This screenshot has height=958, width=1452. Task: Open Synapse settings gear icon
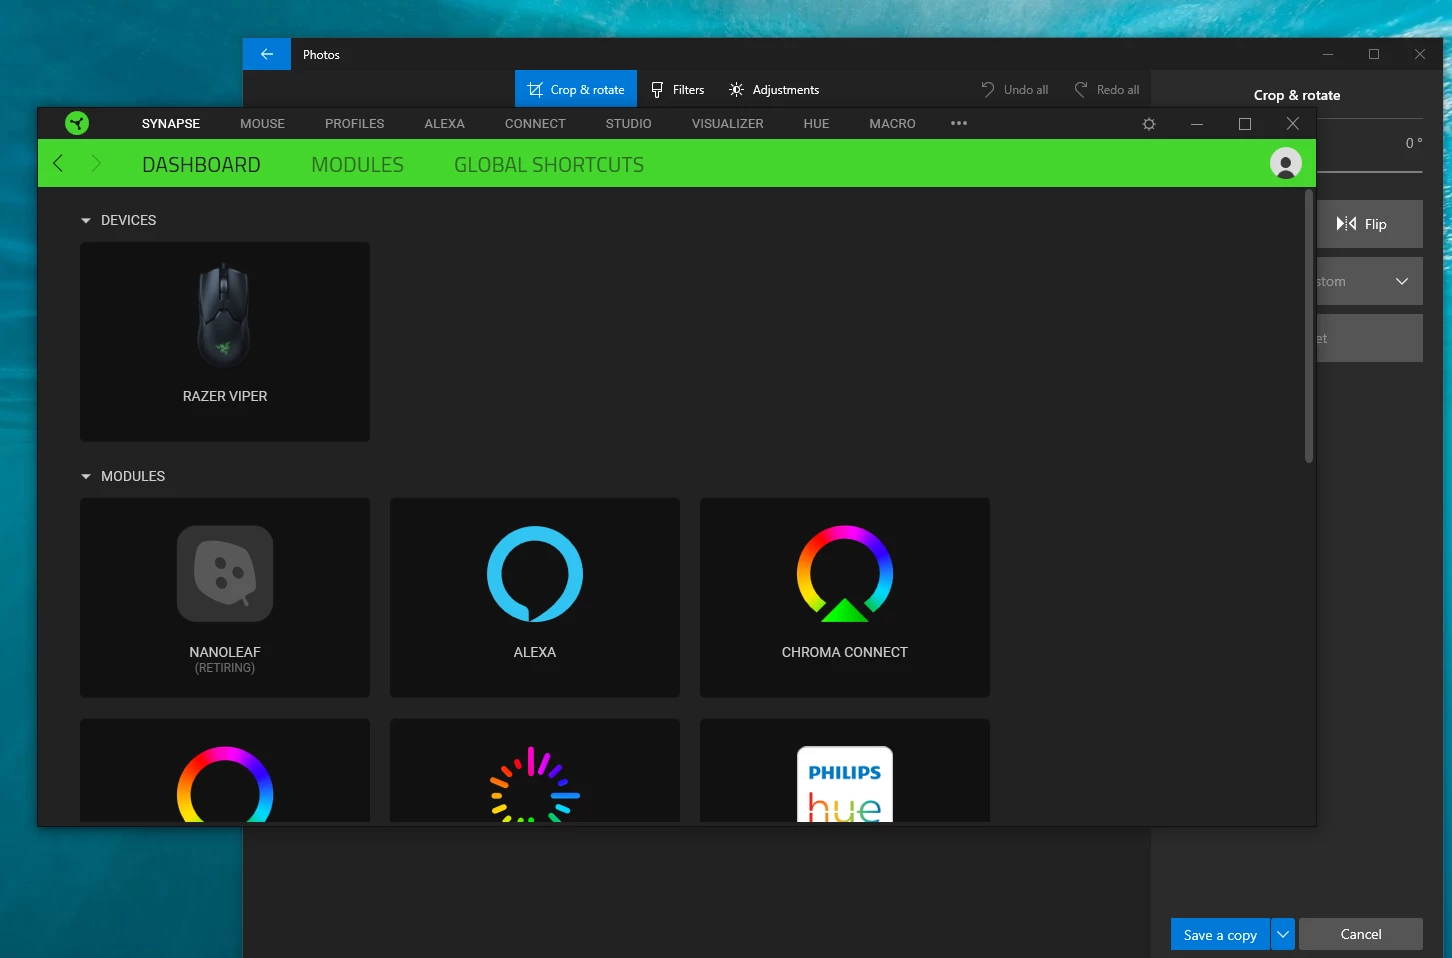click(x=1149, y=124)
